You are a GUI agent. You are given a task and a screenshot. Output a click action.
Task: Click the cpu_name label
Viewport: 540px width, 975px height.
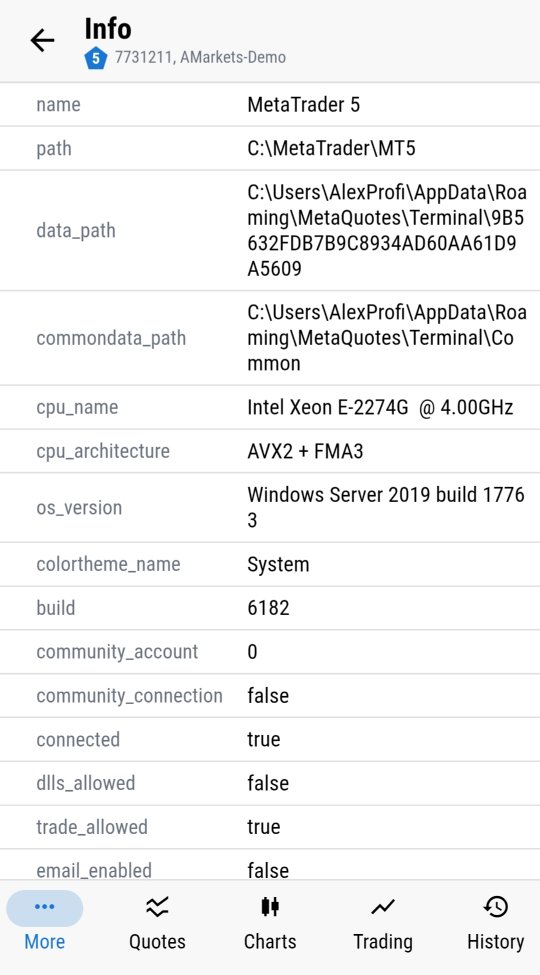point(77,407)
